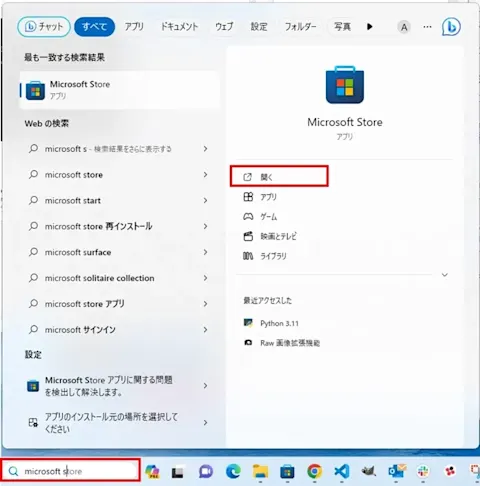Click 開く to open Microsoft Store
480x486 pixels.
coord(279,177)
